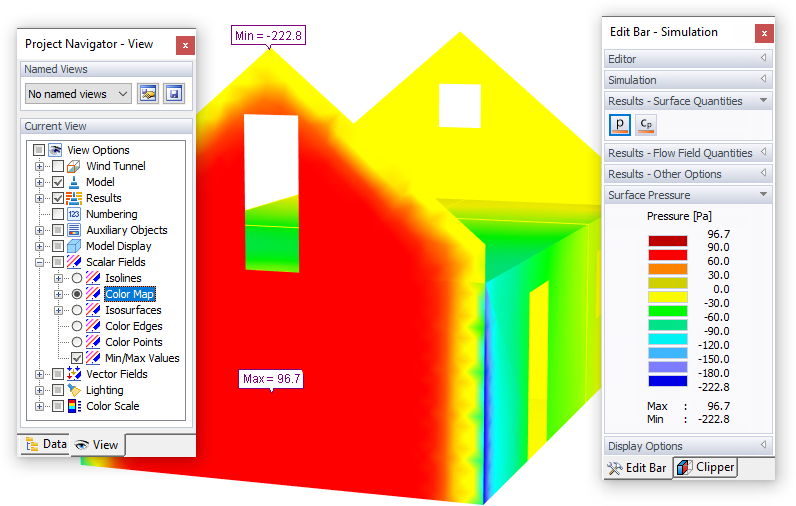Click the 'Pressure [Pa]' legend title
The image size is (796, 506).
pos(679,216)
